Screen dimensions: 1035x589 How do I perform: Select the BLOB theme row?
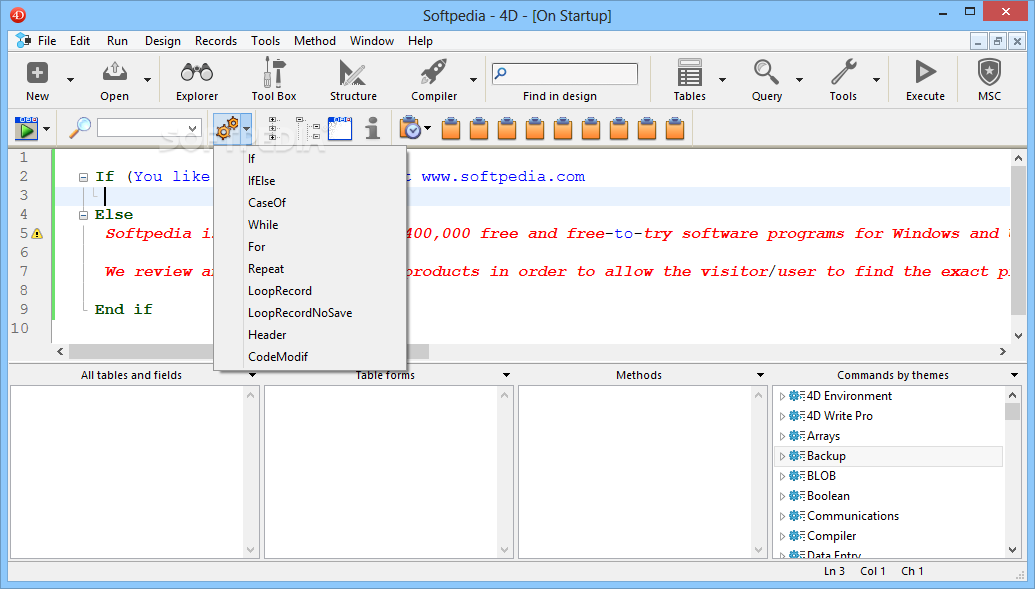888,476
